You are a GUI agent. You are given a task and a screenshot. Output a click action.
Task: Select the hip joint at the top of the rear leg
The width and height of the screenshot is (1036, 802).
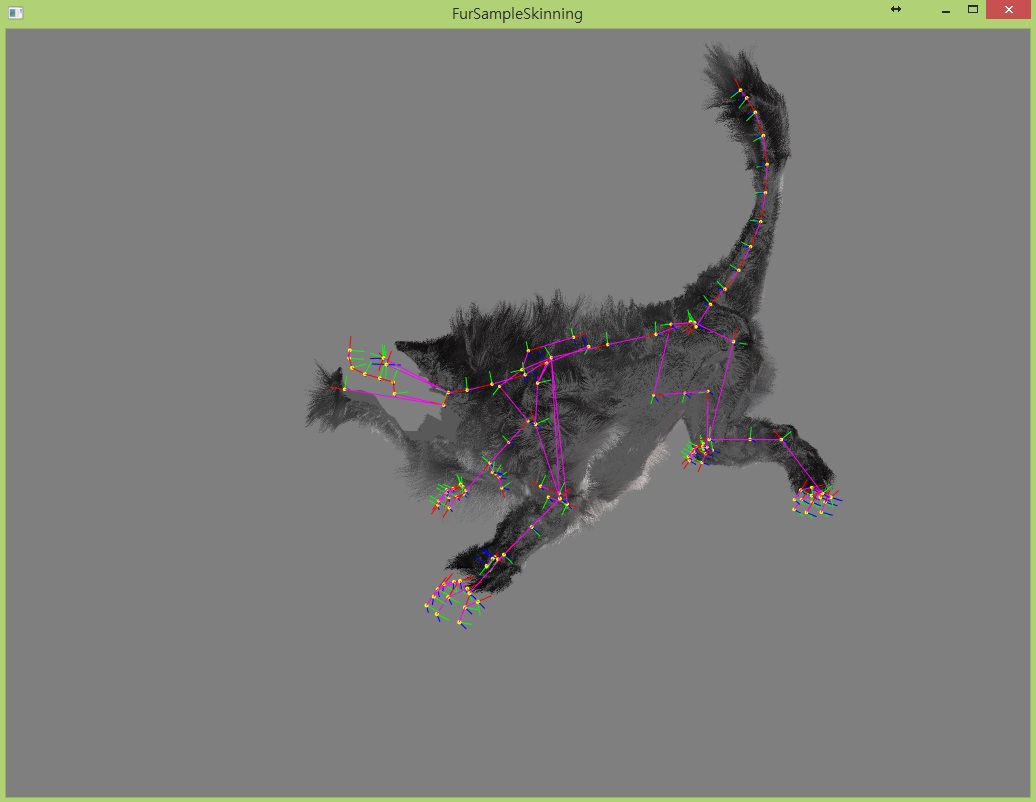click(733, 341)
